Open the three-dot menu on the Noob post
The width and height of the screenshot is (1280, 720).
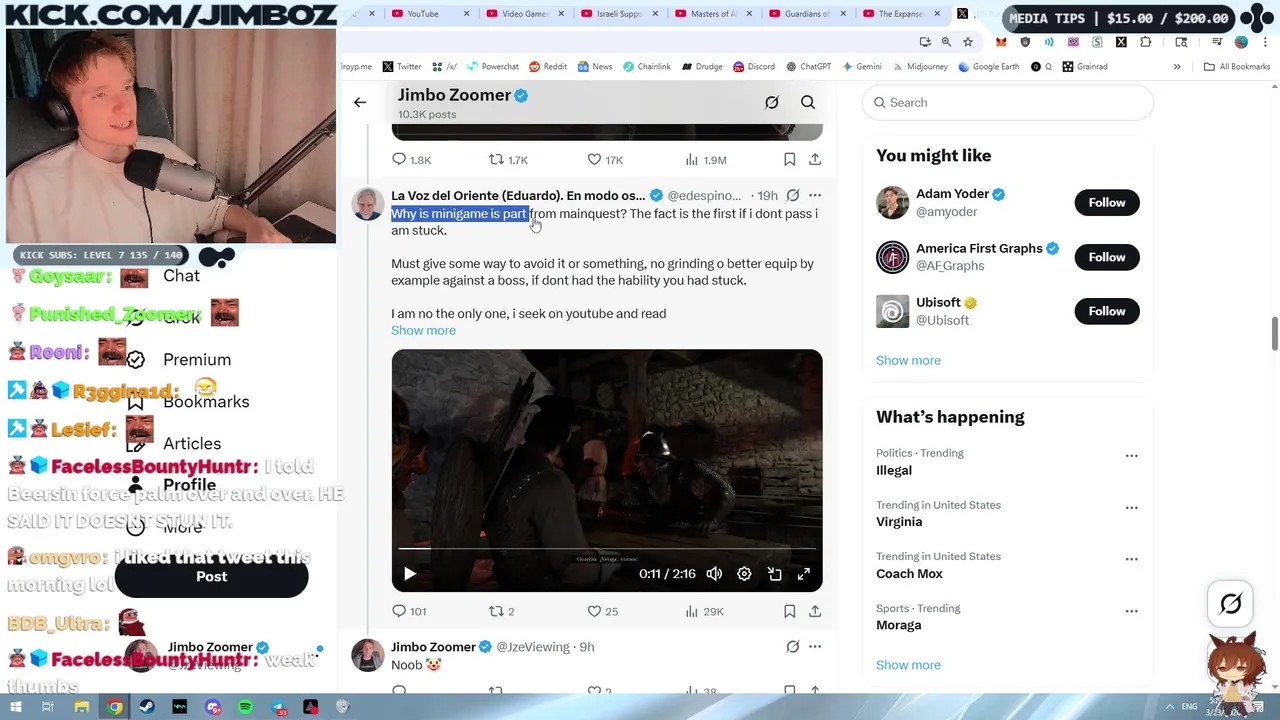815,647
